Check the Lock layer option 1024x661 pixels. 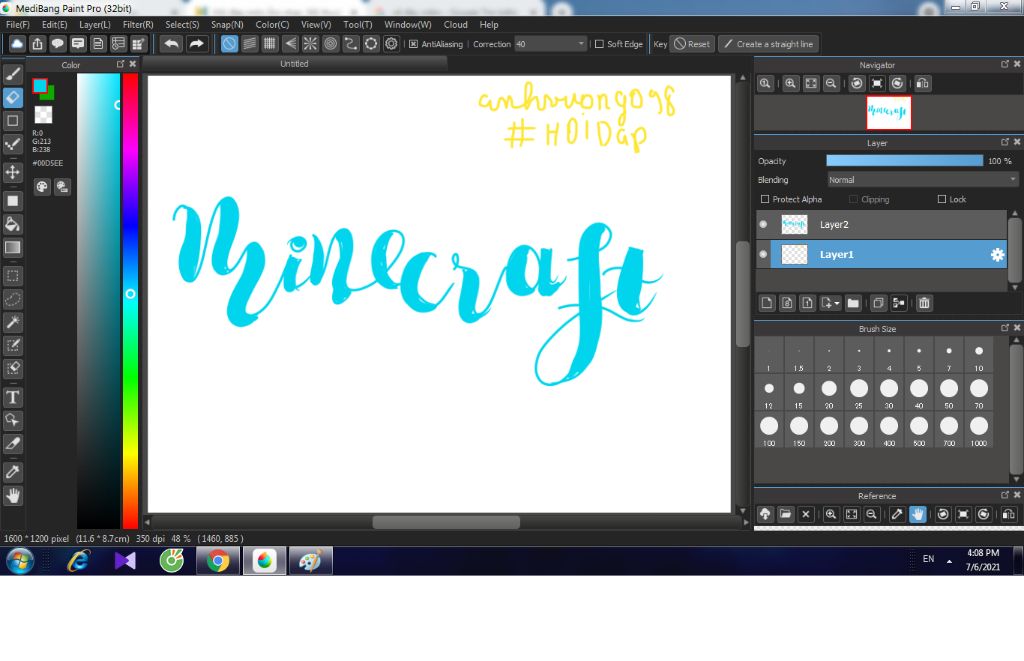(x=942, y=199)
